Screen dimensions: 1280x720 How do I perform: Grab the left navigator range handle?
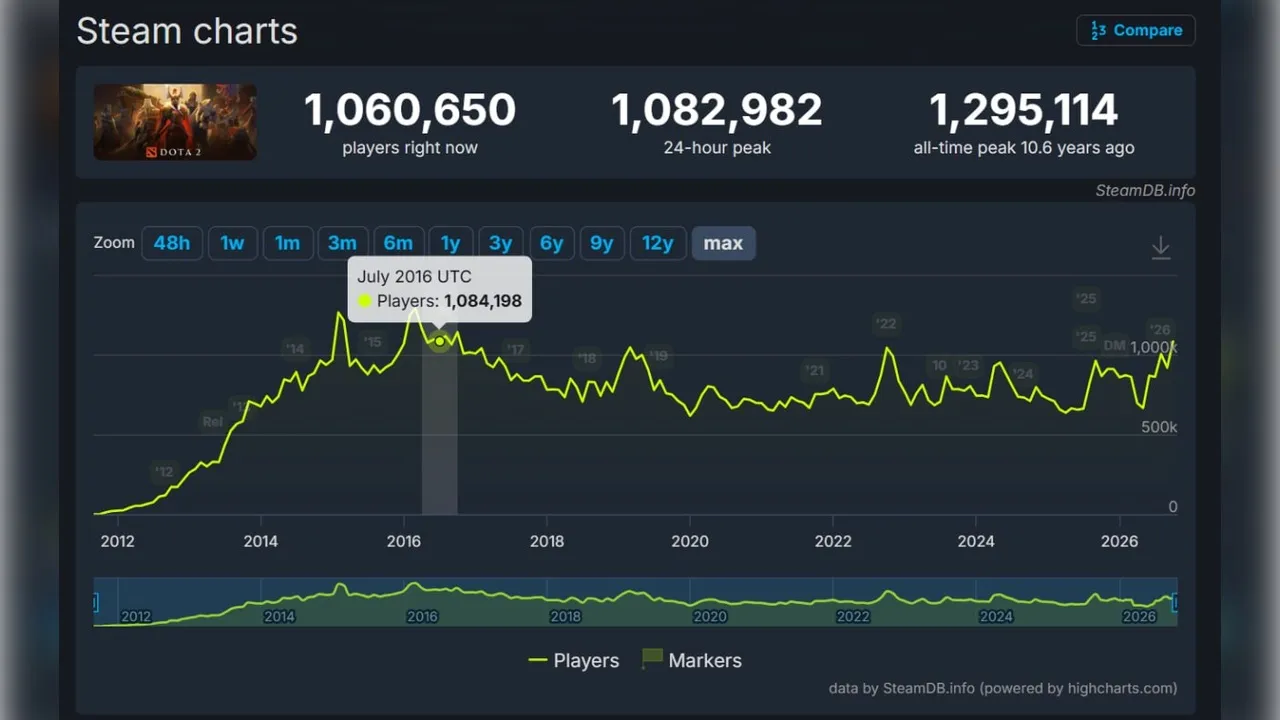coord(96,602)
